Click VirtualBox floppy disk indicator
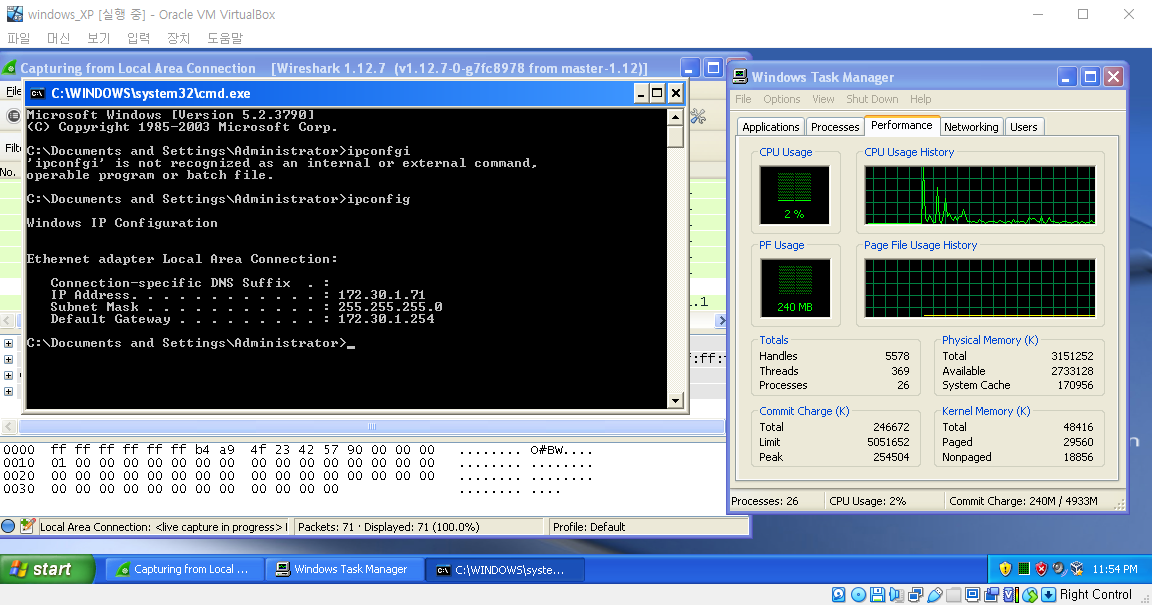This screenshot has width=1152, height=605. (x=876, y=595)
